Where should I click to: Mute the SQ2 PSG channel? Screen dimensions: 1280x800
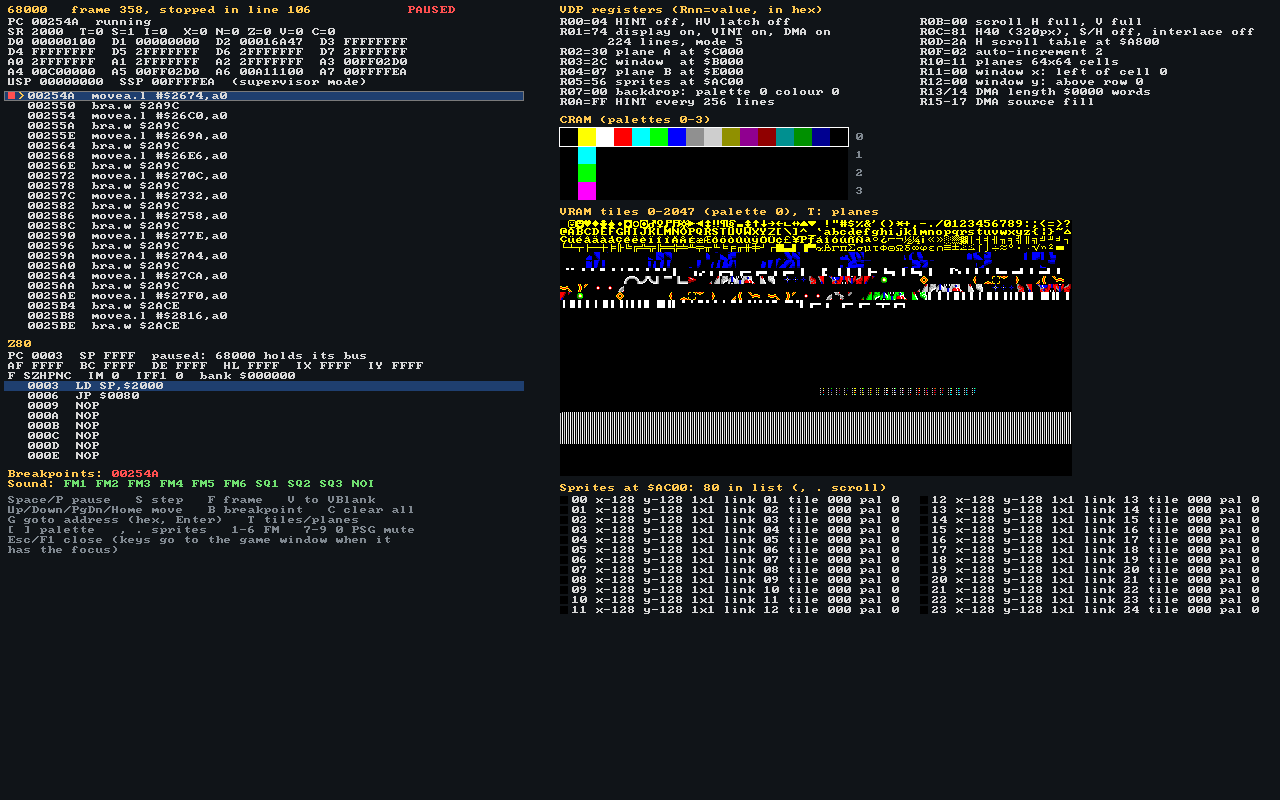coord(299,484)
